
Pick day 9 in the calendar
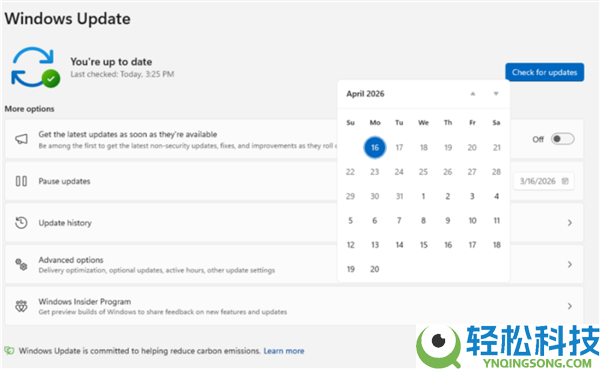coord(448,220)
